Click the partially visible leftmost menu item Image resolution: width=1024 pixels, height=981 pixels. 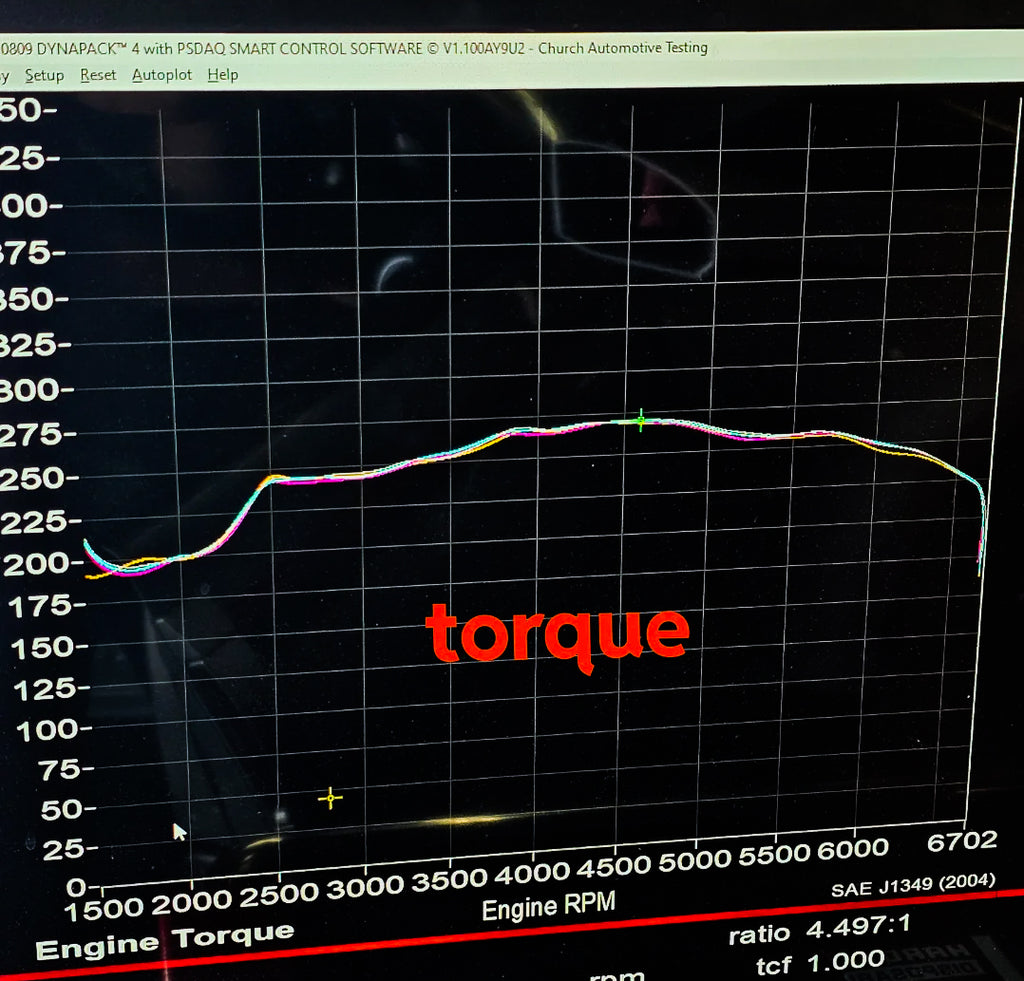coord(6,74)
